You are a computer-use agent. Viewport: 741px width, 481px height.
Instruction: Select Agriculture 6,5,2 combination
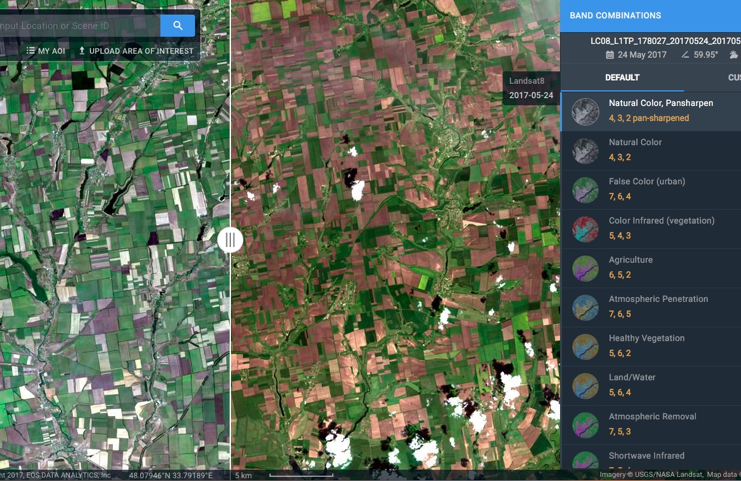click(x=651, y=268)
